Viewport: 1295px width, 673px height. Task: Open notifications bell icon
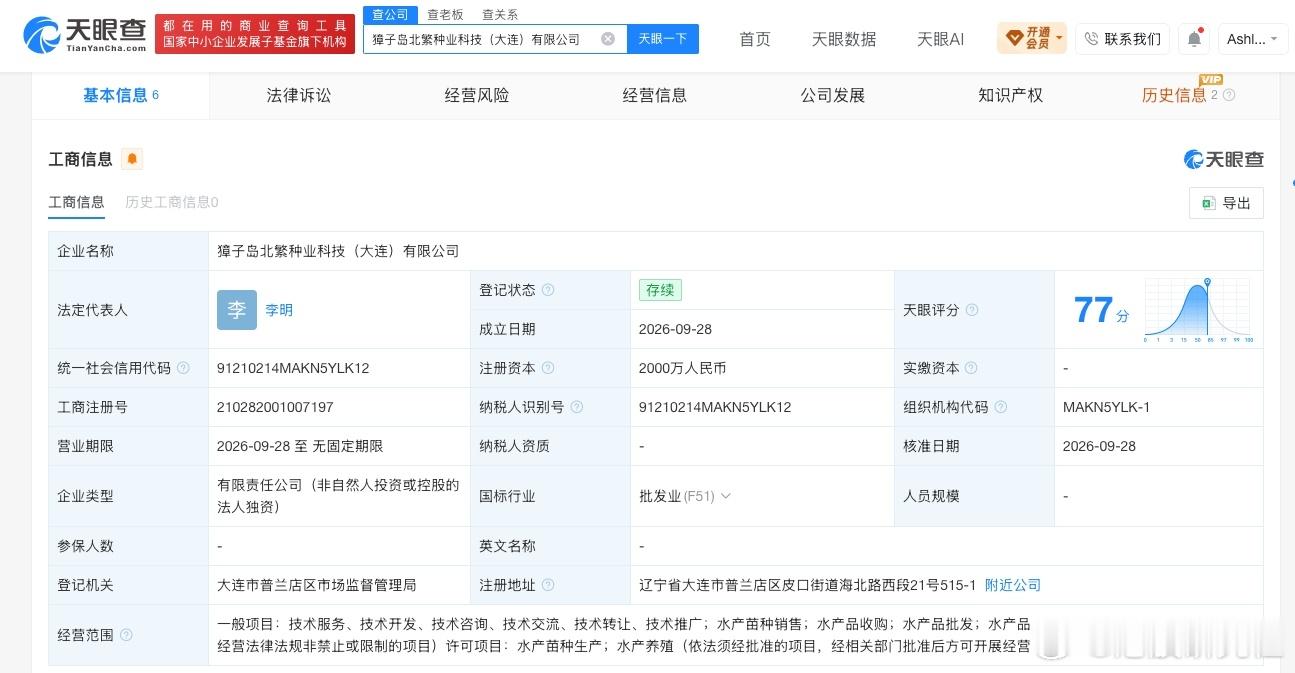[1195, 39]
